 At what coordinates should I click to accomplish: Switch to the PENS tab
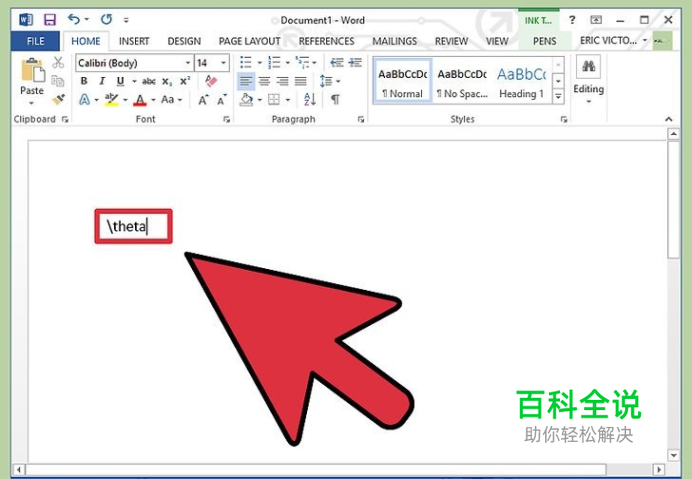coord(544,41)
